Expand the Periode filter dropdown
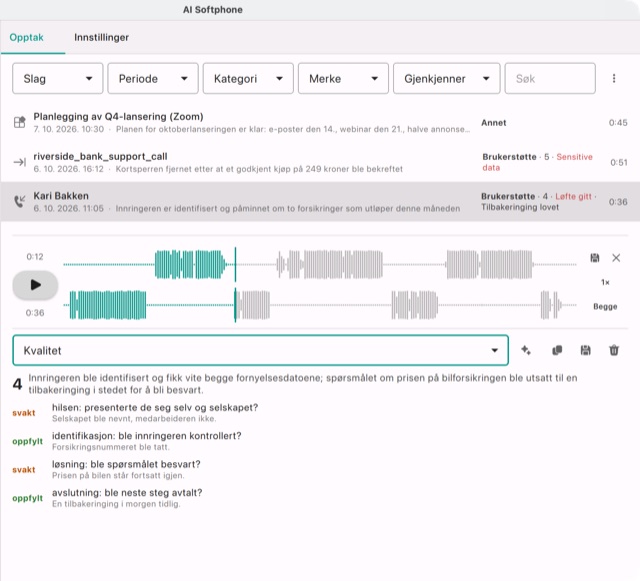640x581 pixels. 153,78
